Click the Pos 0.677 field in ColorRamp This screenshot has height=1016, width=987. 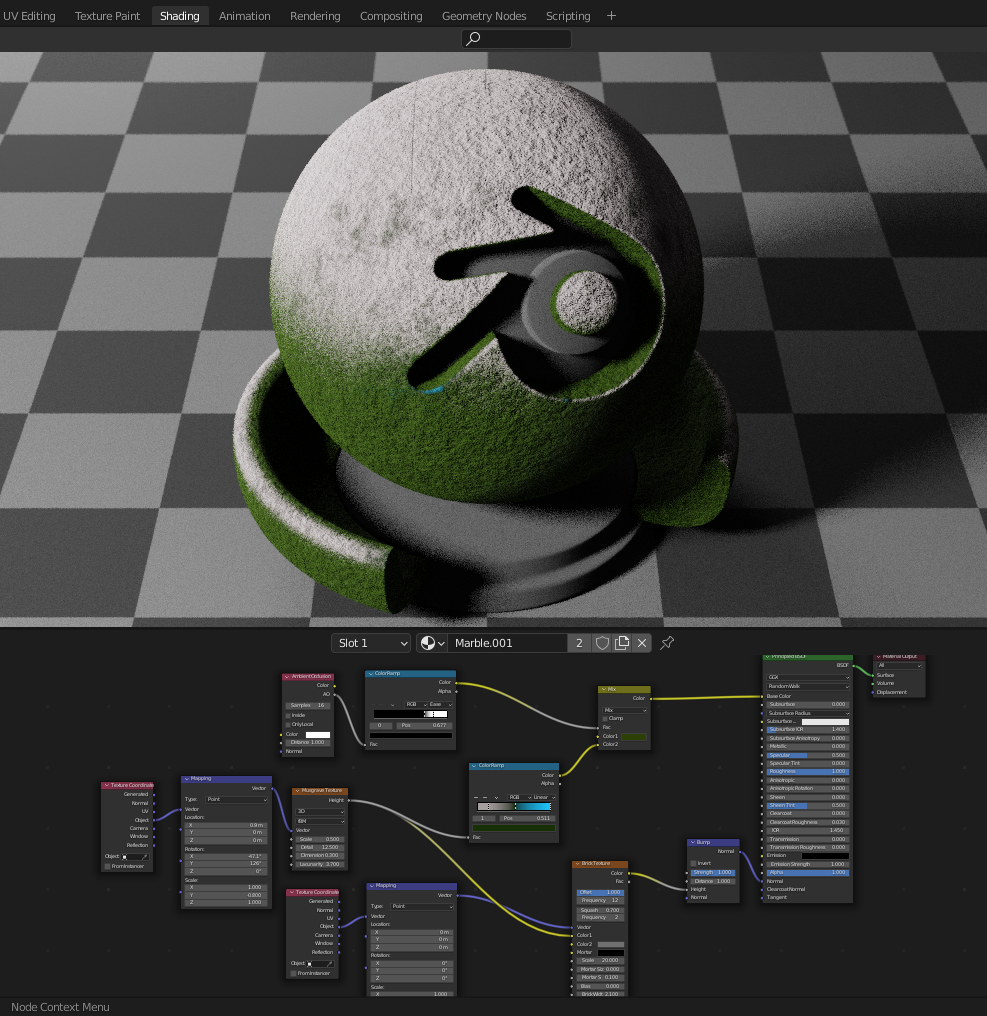tap(424, 725)
